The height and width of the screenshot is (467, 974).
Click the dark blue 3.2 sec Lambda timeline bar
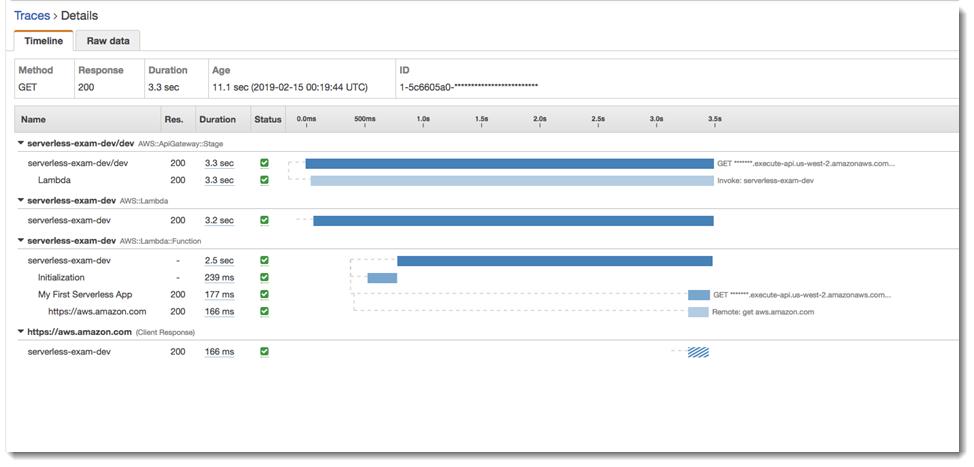(x=513, y=220)
